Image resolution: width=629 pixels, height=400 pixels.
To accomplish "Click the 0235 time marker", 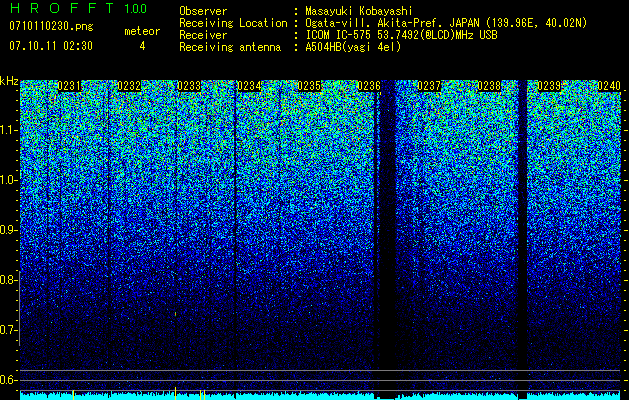I will (309, 86).
